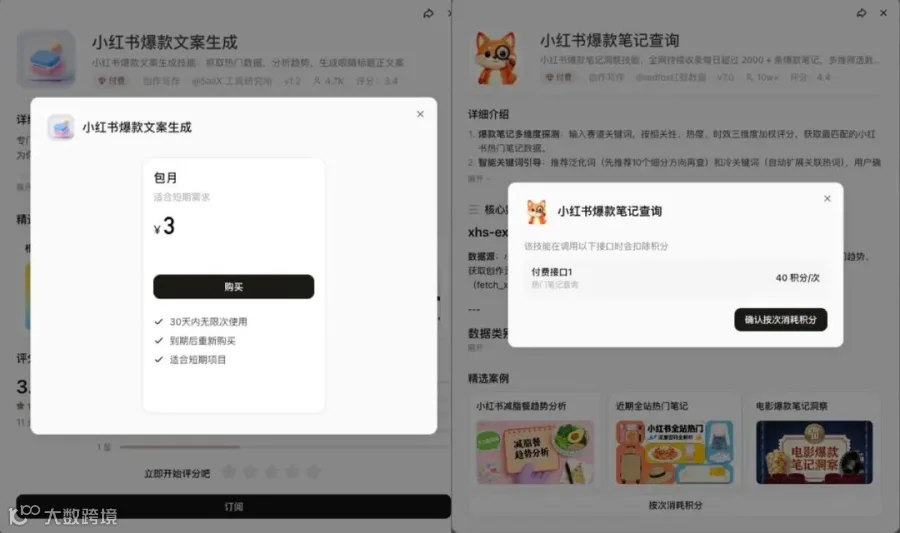Click the 精选案例 heading in the right window

[488, 378]
